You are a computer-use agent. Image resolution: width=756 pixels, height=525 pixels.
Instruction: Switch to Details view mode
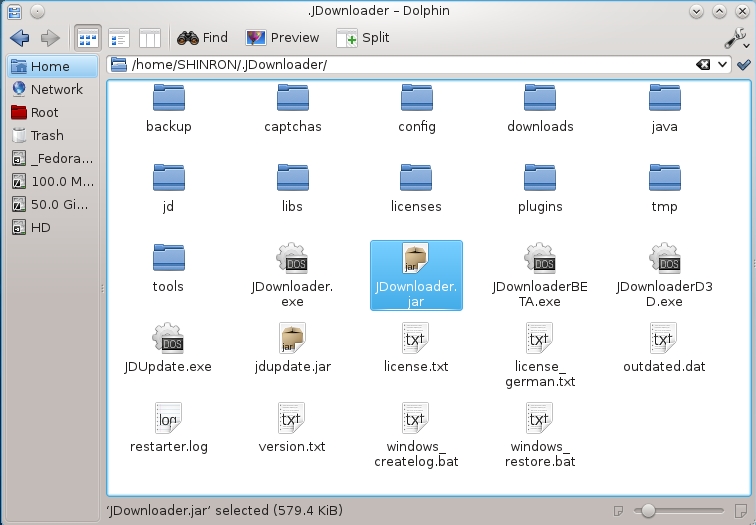(x=119, y=38)
